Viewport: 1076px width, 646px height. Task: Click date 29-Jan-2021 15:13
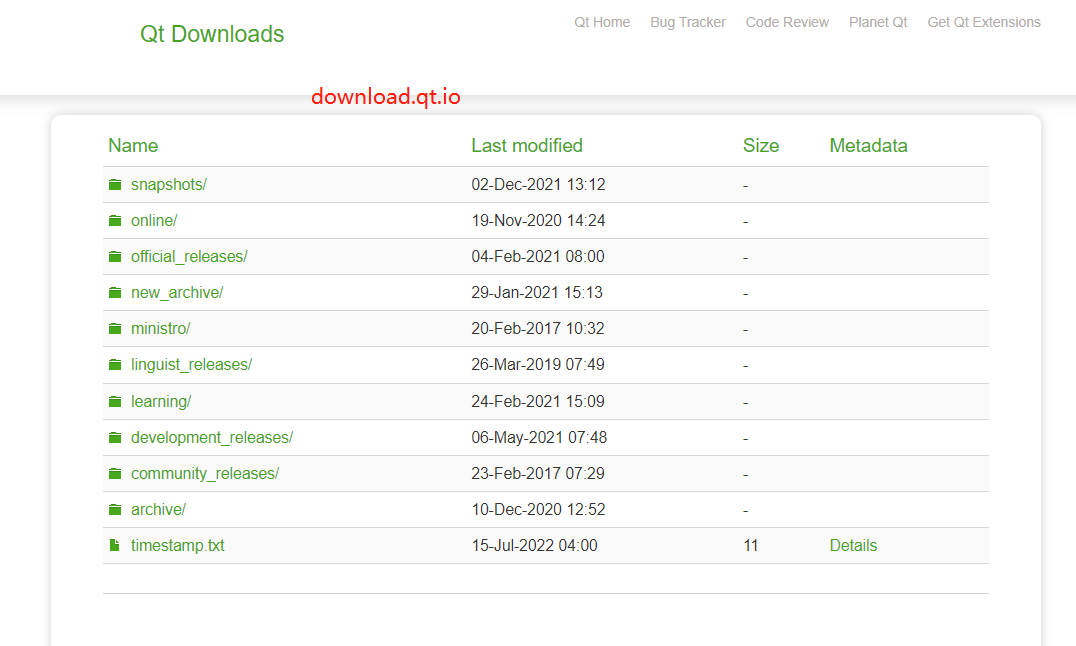coord(537,292)
